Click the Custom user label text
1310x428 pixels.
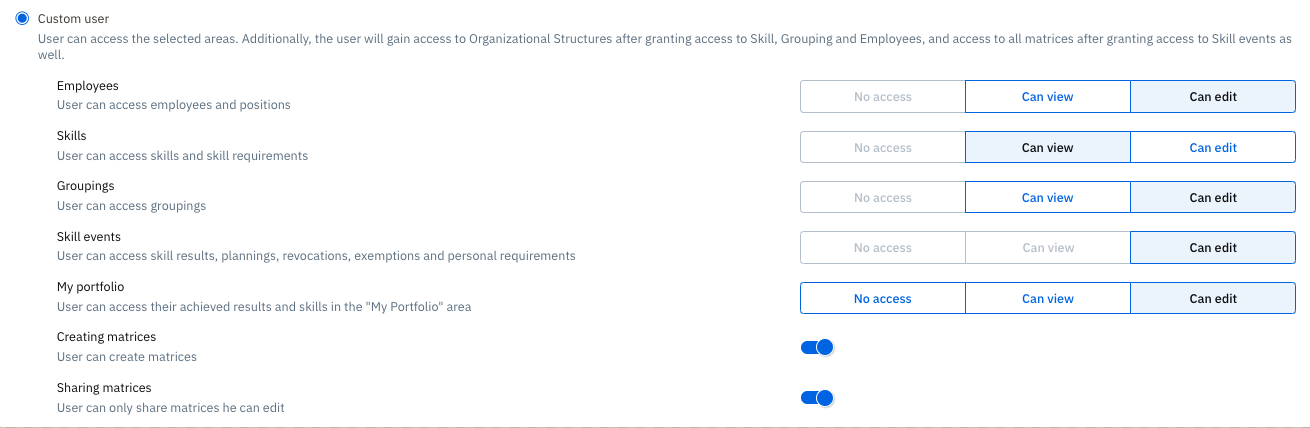74,19
